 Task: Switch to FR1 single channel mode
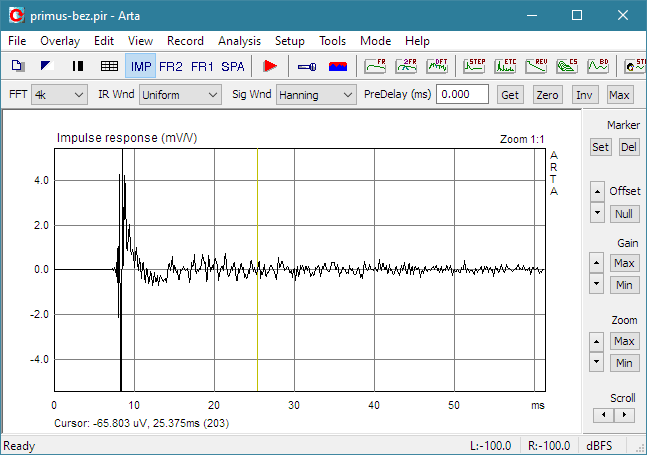202,66
